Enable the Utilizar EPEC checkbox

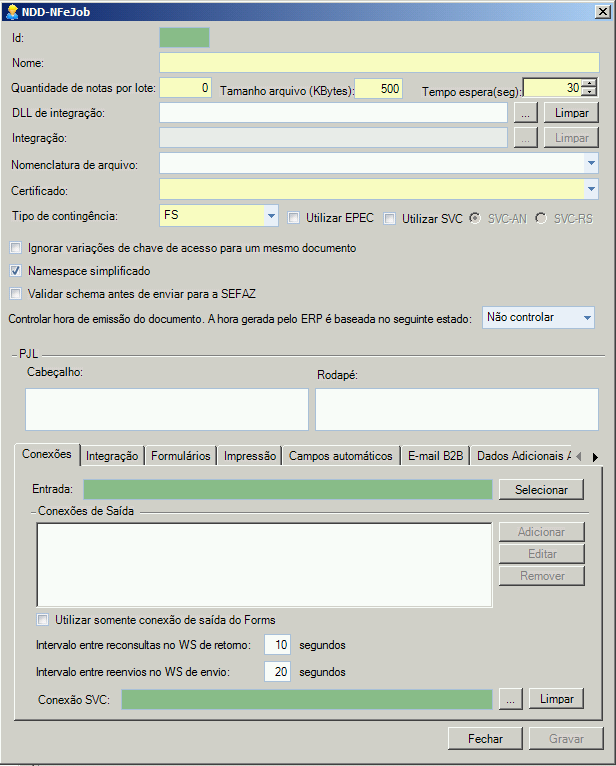[294, 217]
